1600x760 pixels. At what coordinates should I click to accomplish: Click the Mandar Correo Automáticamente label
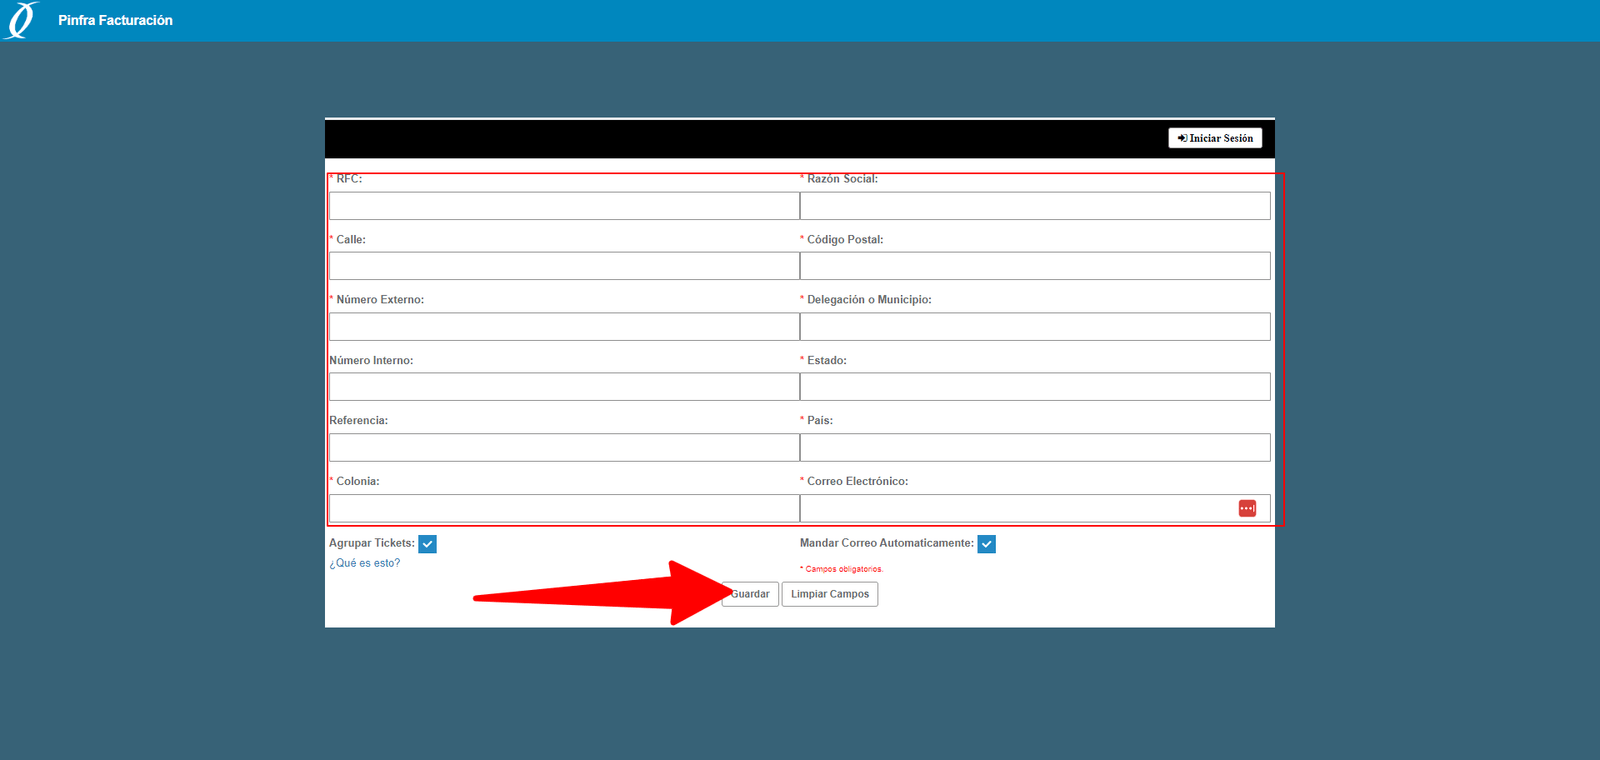pyautogui.click(x=887, y=543)
